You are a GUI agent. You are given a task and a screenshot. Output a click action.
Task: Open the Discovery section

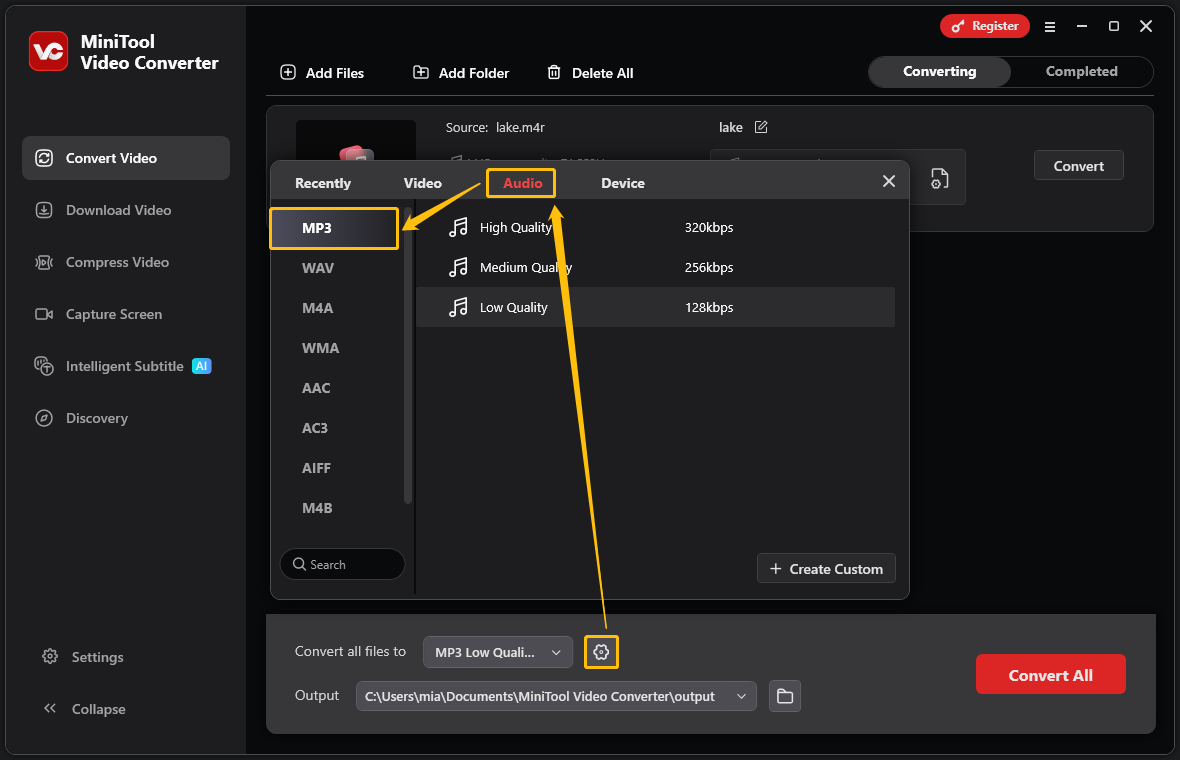click(x=97, y=418)
